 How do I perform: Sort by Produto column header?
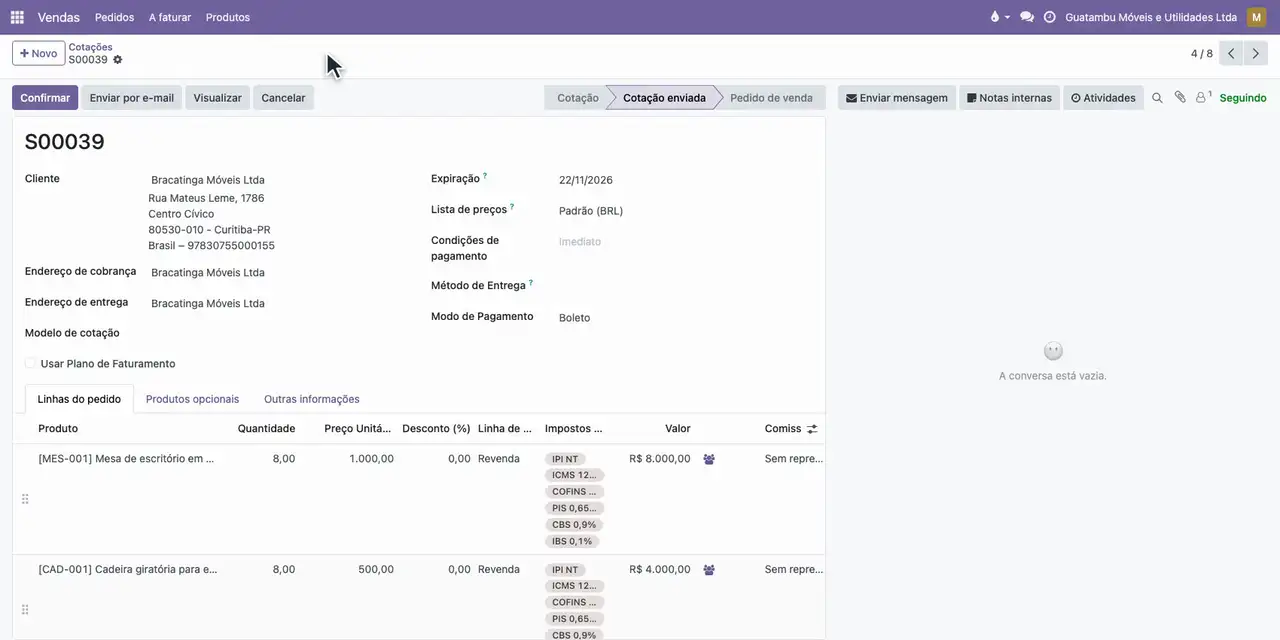[x=58, y=429]
